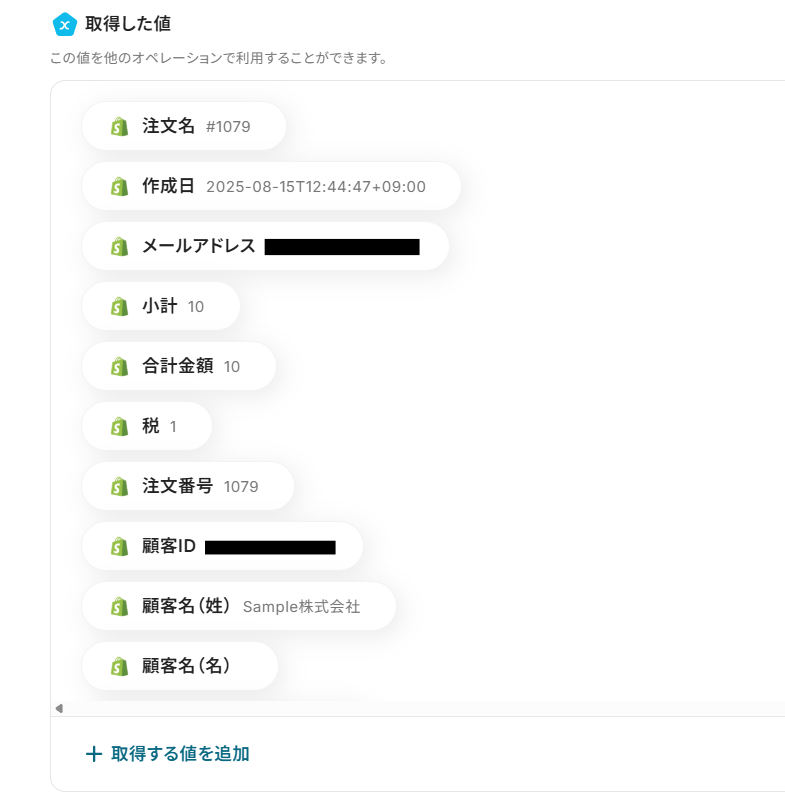Click the Shopify icon beside 税
Image resolution: width=785 pixels, height=808 pixels.
coord(120,427)
